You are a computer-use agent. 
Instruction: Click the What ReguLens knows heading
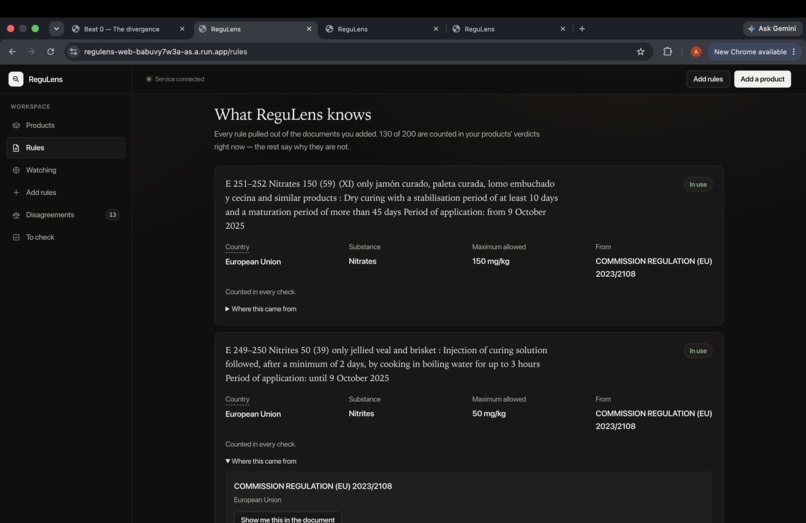click(292, 114)
